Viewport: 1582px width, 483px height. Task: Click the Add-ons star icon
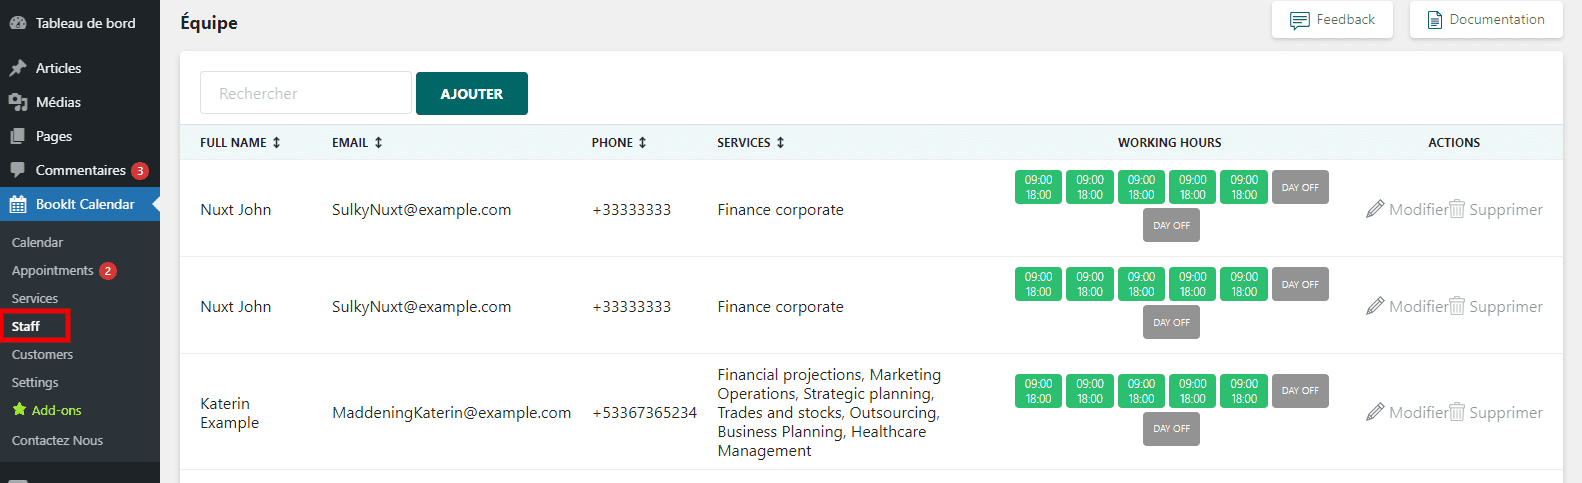click(19, 410)
